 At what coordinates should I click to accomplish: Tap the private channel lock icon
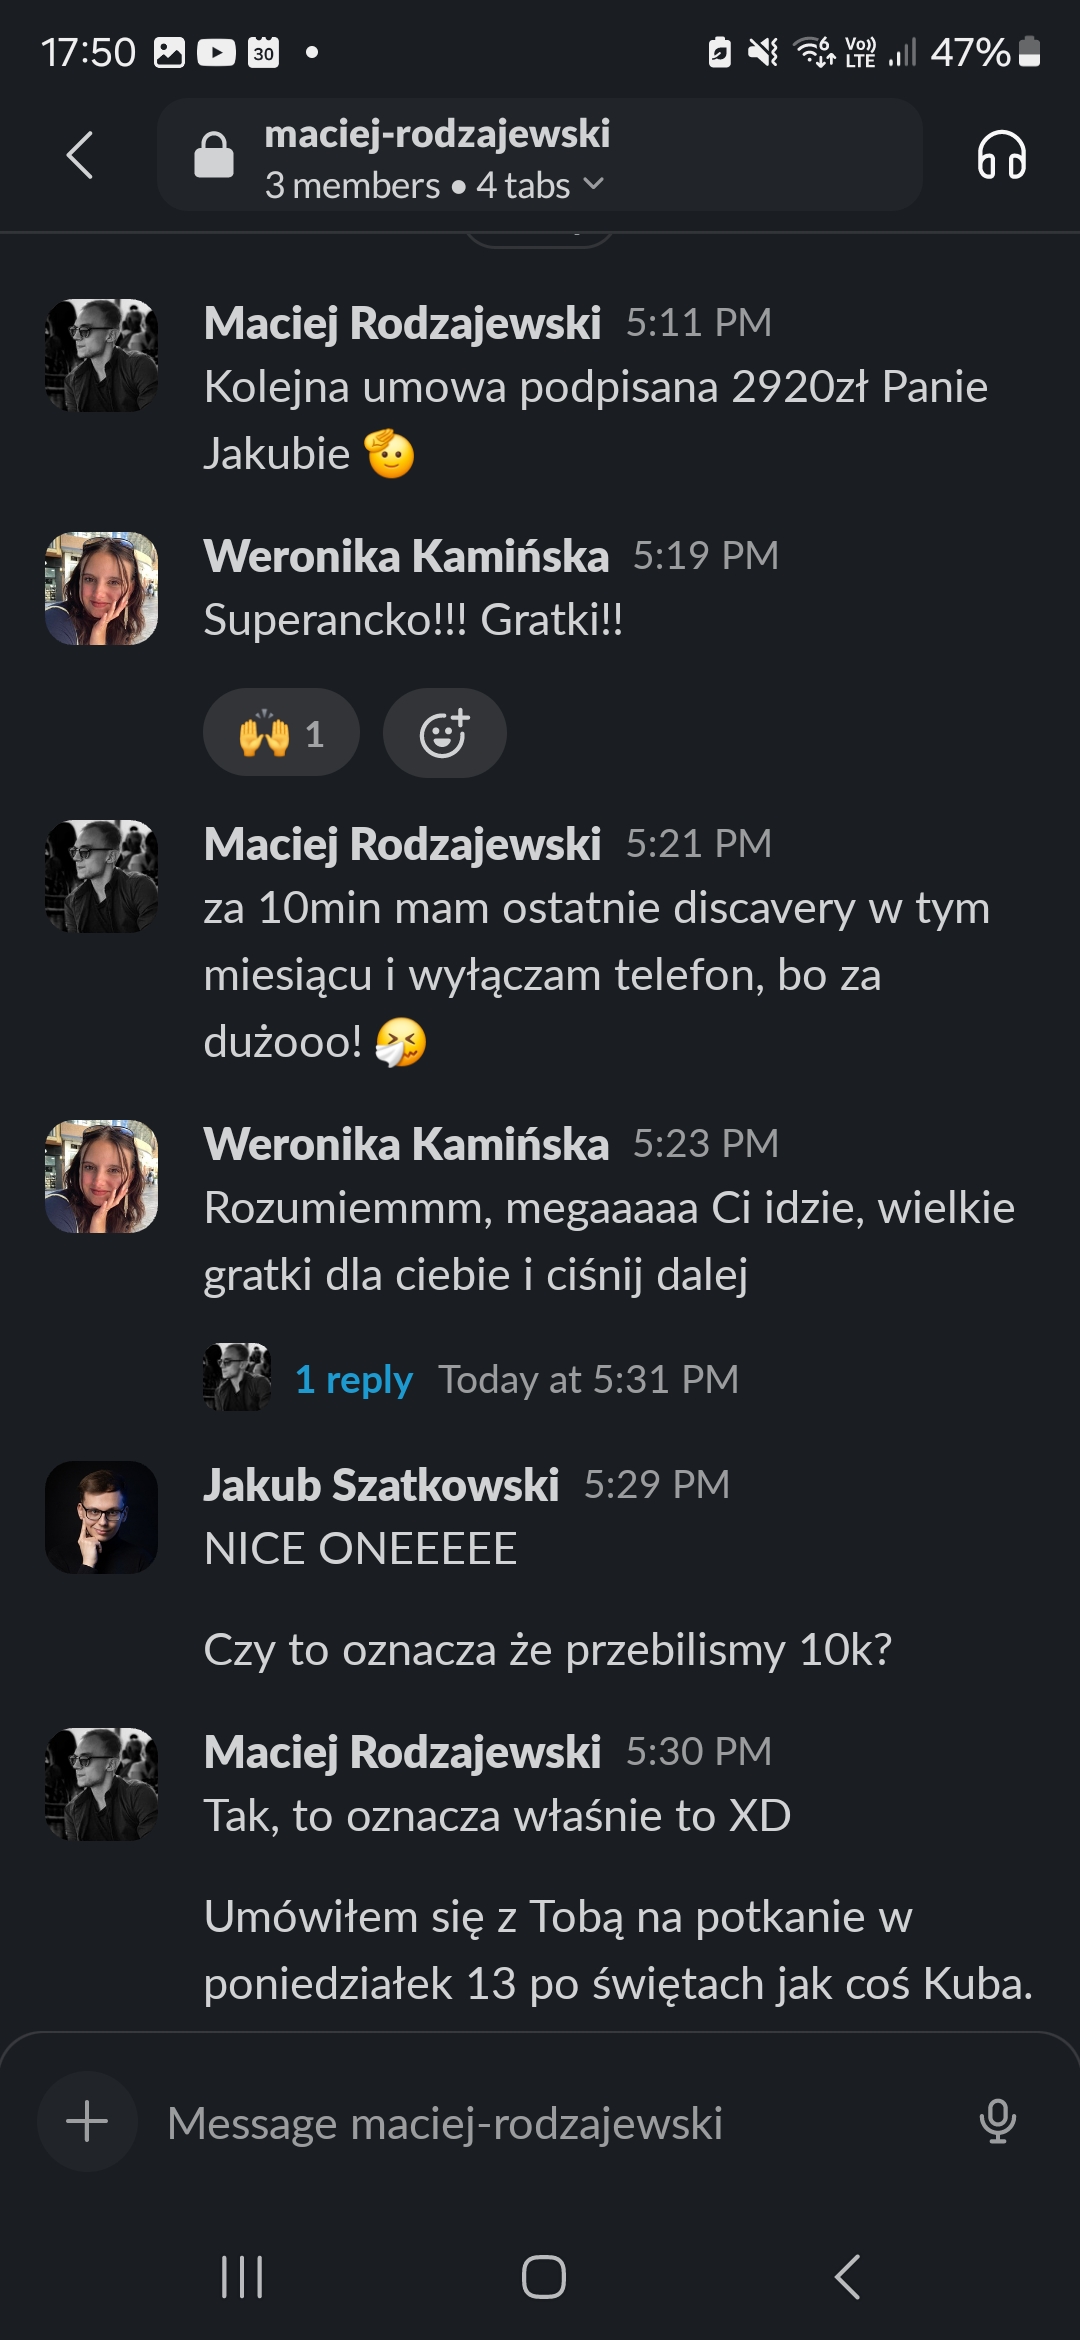(213, 155)
